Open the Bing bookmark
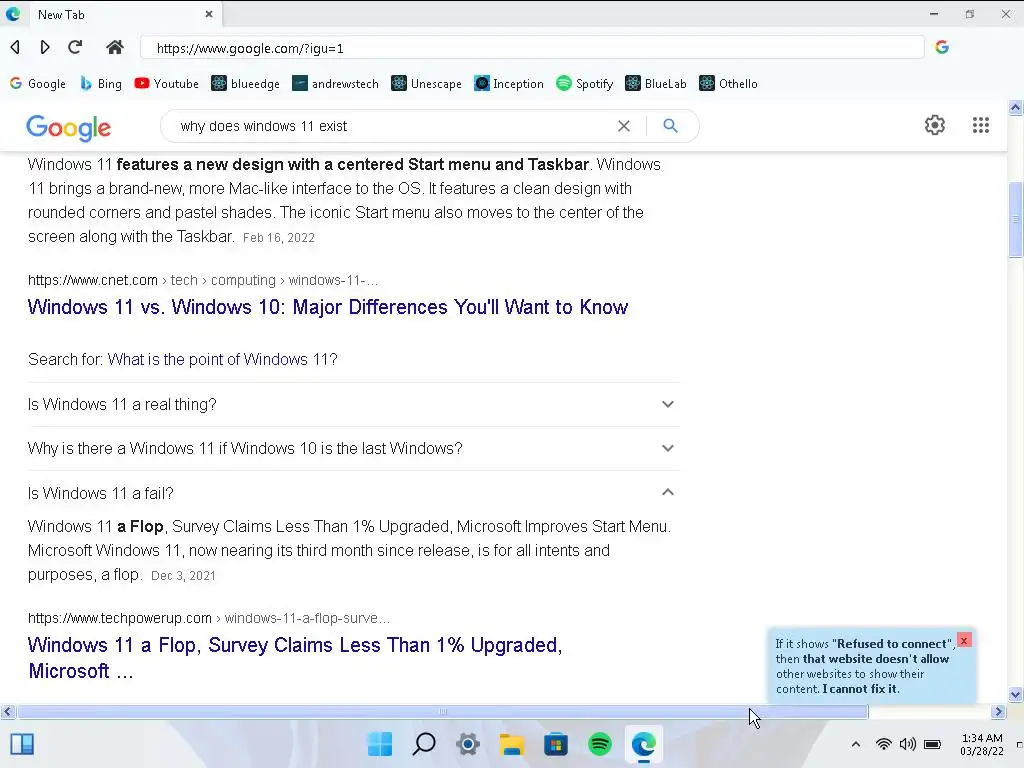This screenshot has height=768, width=1024. pos(101,84)
